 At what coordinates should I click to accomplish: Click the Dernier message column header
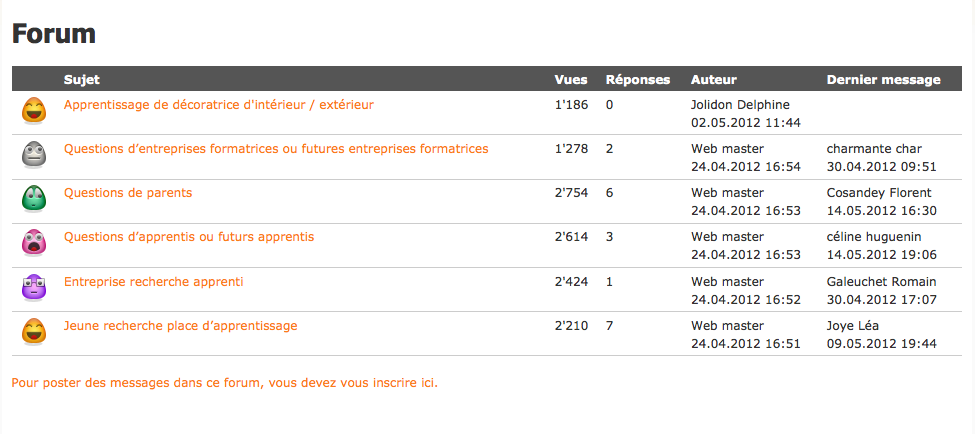coord(884,80)
